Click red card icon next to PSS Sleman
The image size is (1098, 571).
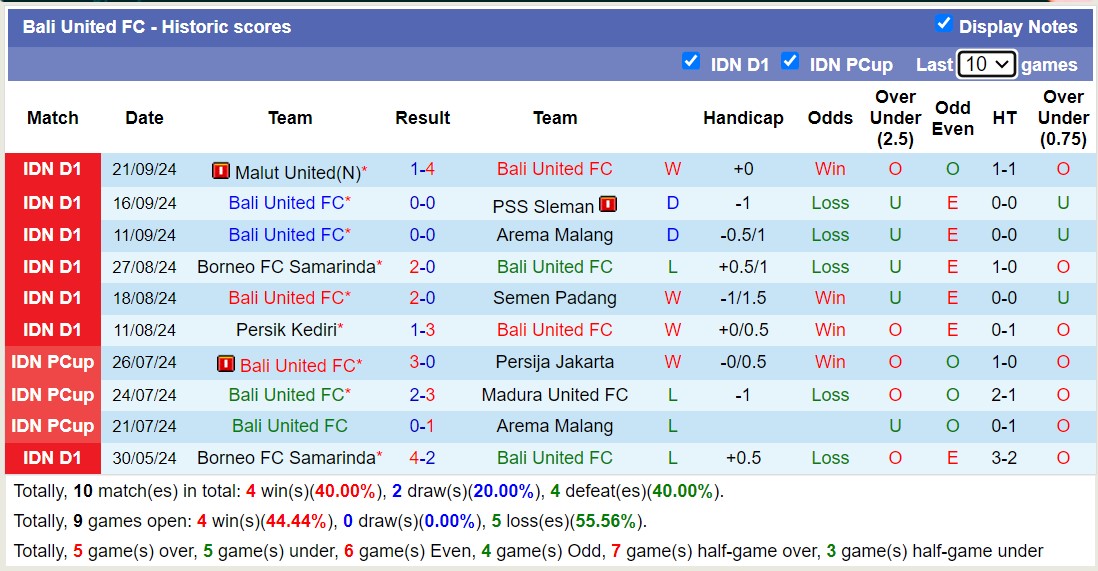click(x=608, y=205)
